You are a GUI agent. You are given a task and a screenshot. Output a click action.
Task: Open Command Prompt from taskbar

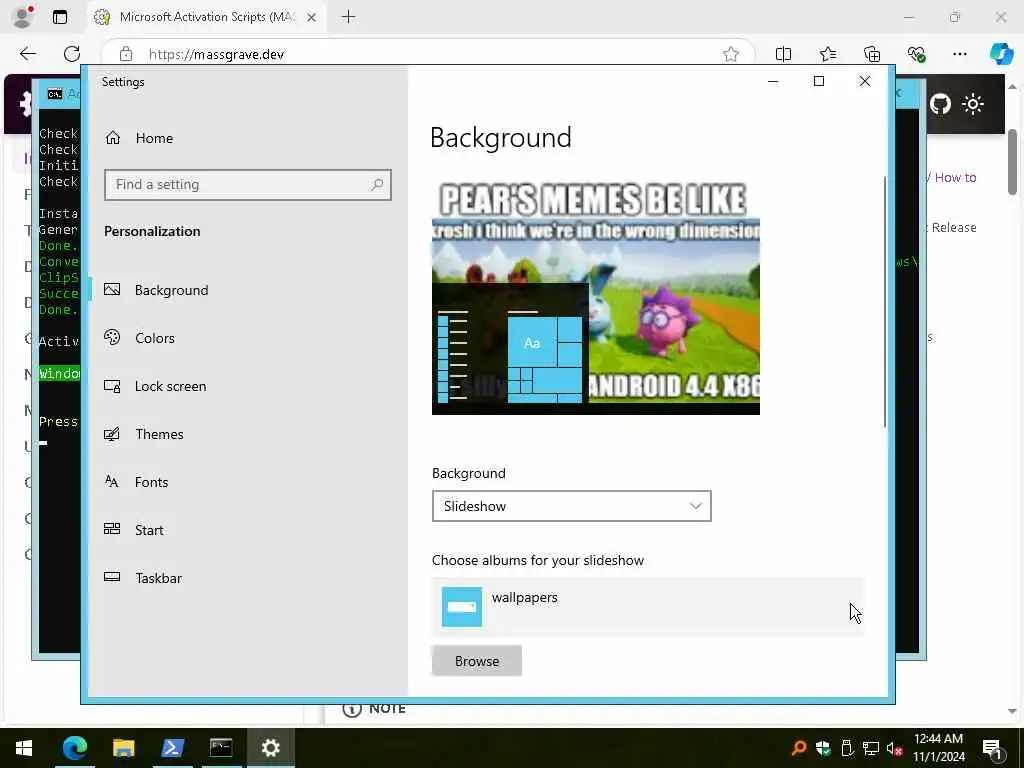[x=221, y=748]
